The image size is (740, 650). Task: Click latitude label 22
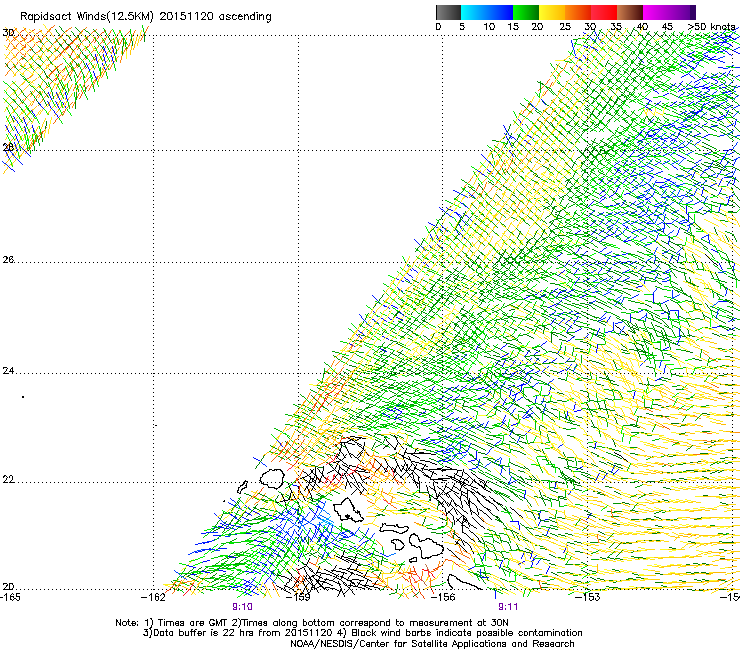[8, 479]
